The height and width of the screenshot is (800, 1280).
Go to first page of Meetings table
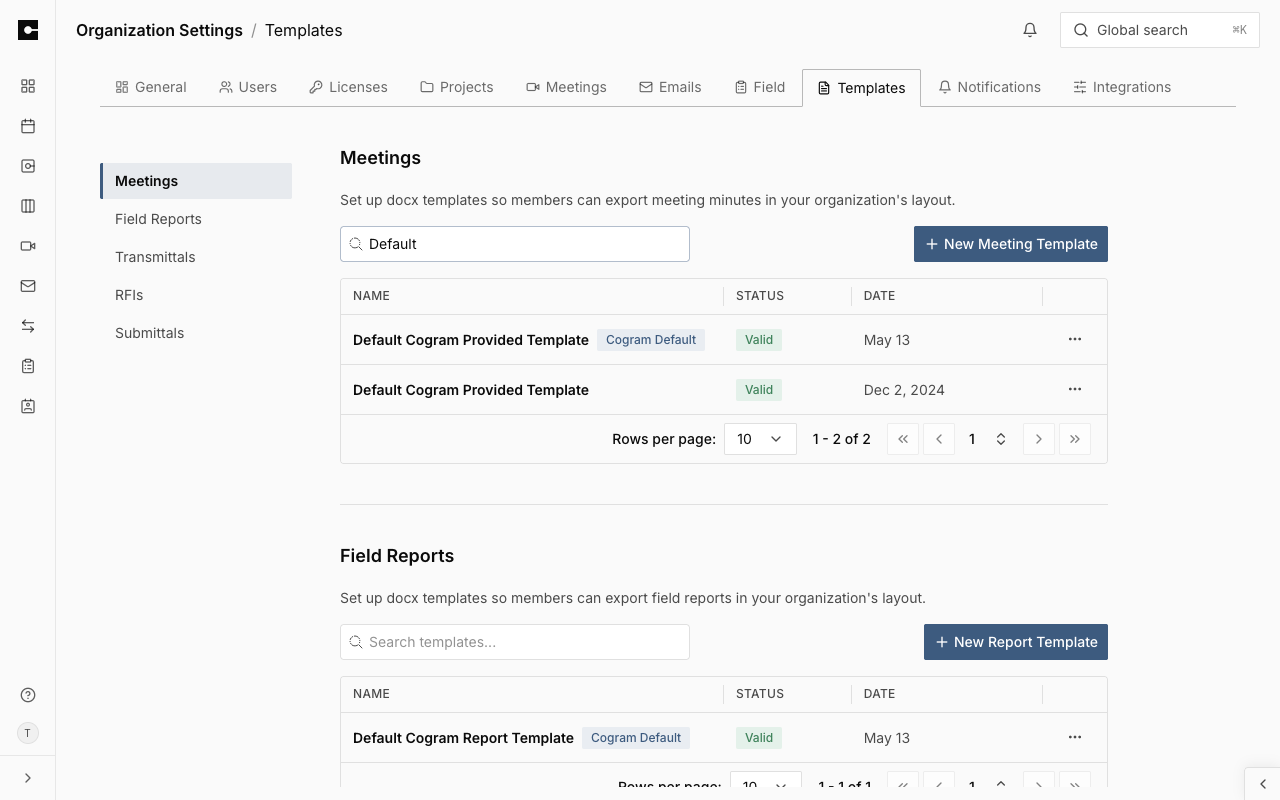pos(903,439)
